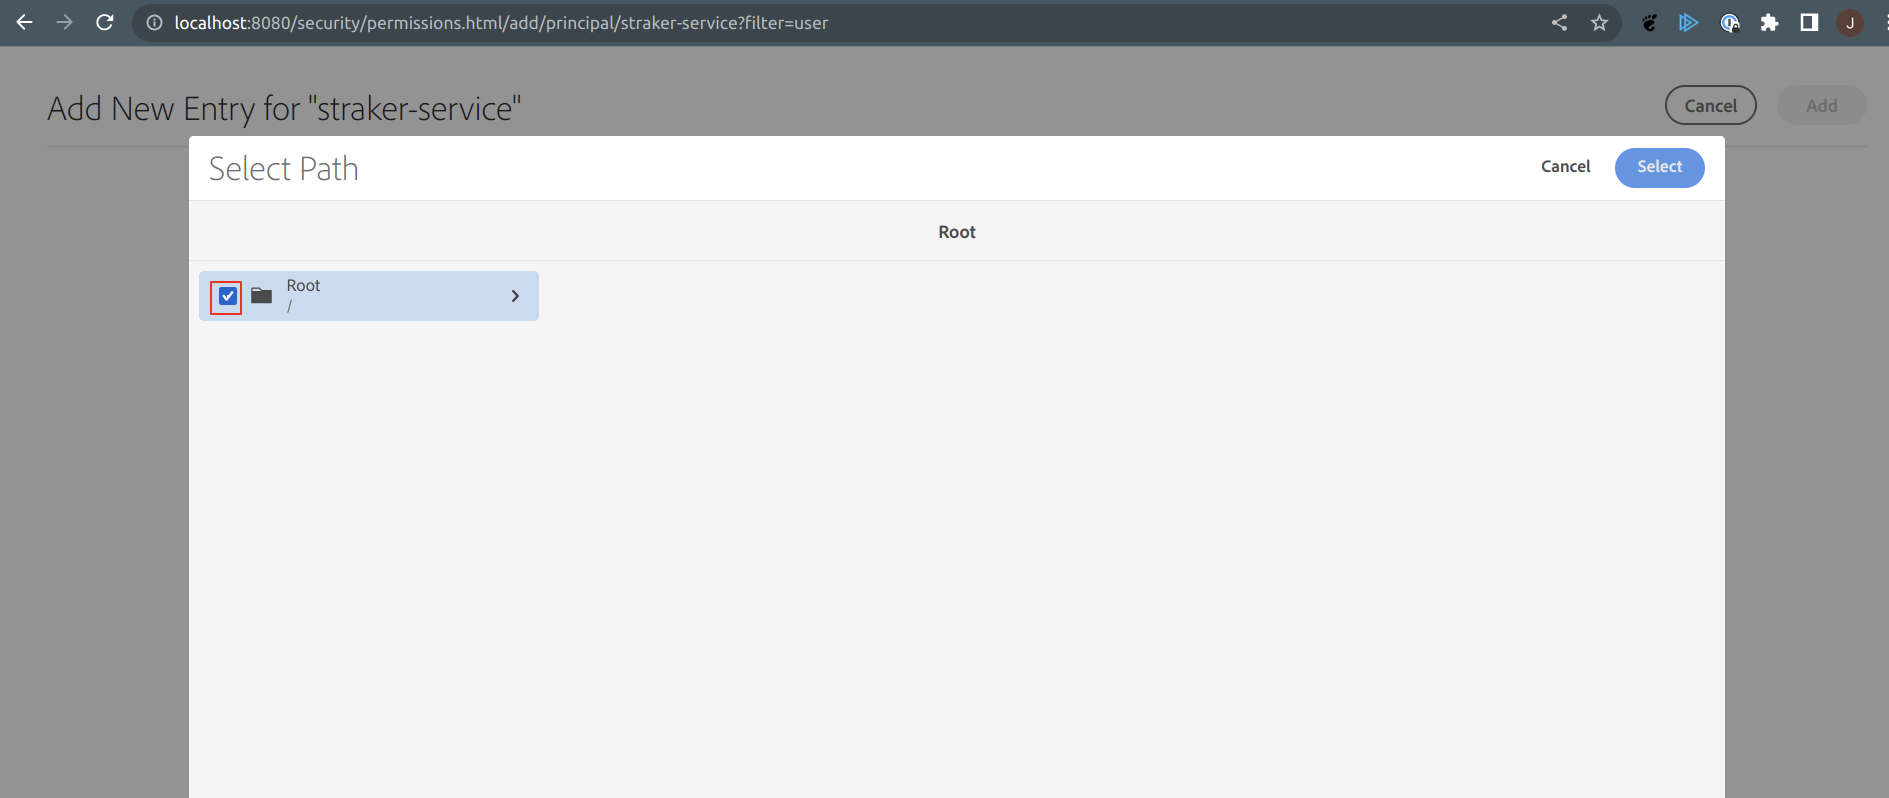This screenshot has height=798, width=1889.
Task: Confirm with the blue Select button
Action: 1659,167
